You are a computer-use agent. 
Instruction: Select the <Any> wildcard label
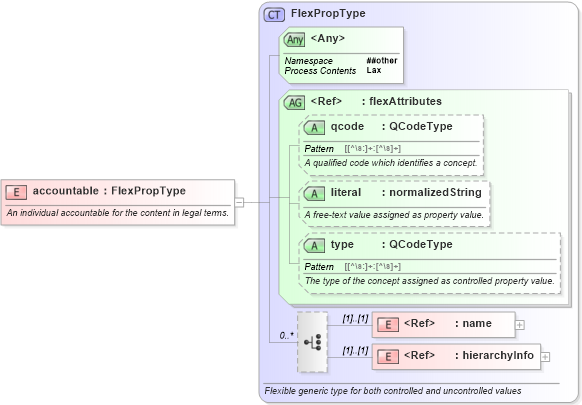pyautogui.click(x=327, y=38)
